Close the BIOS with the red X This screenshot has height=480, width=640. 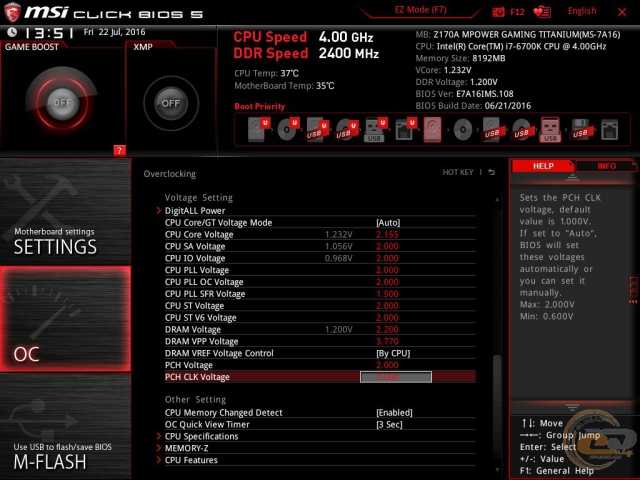tap(622, 12)
